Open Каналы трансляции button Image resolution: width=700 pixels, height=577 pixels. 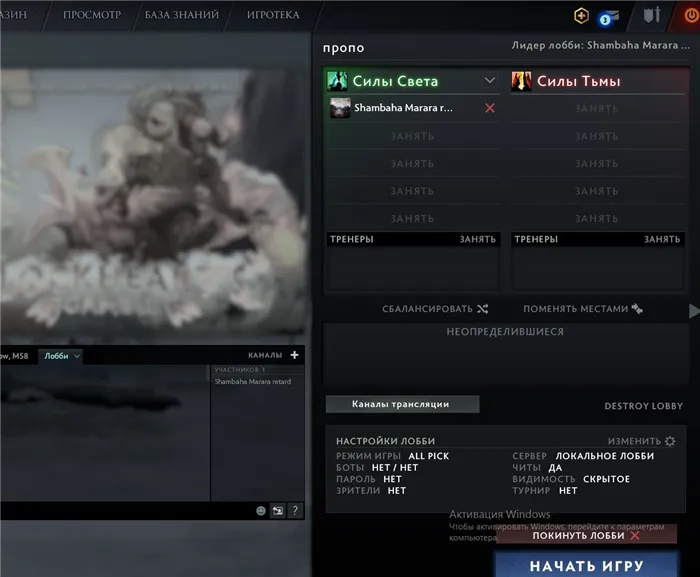402,404
